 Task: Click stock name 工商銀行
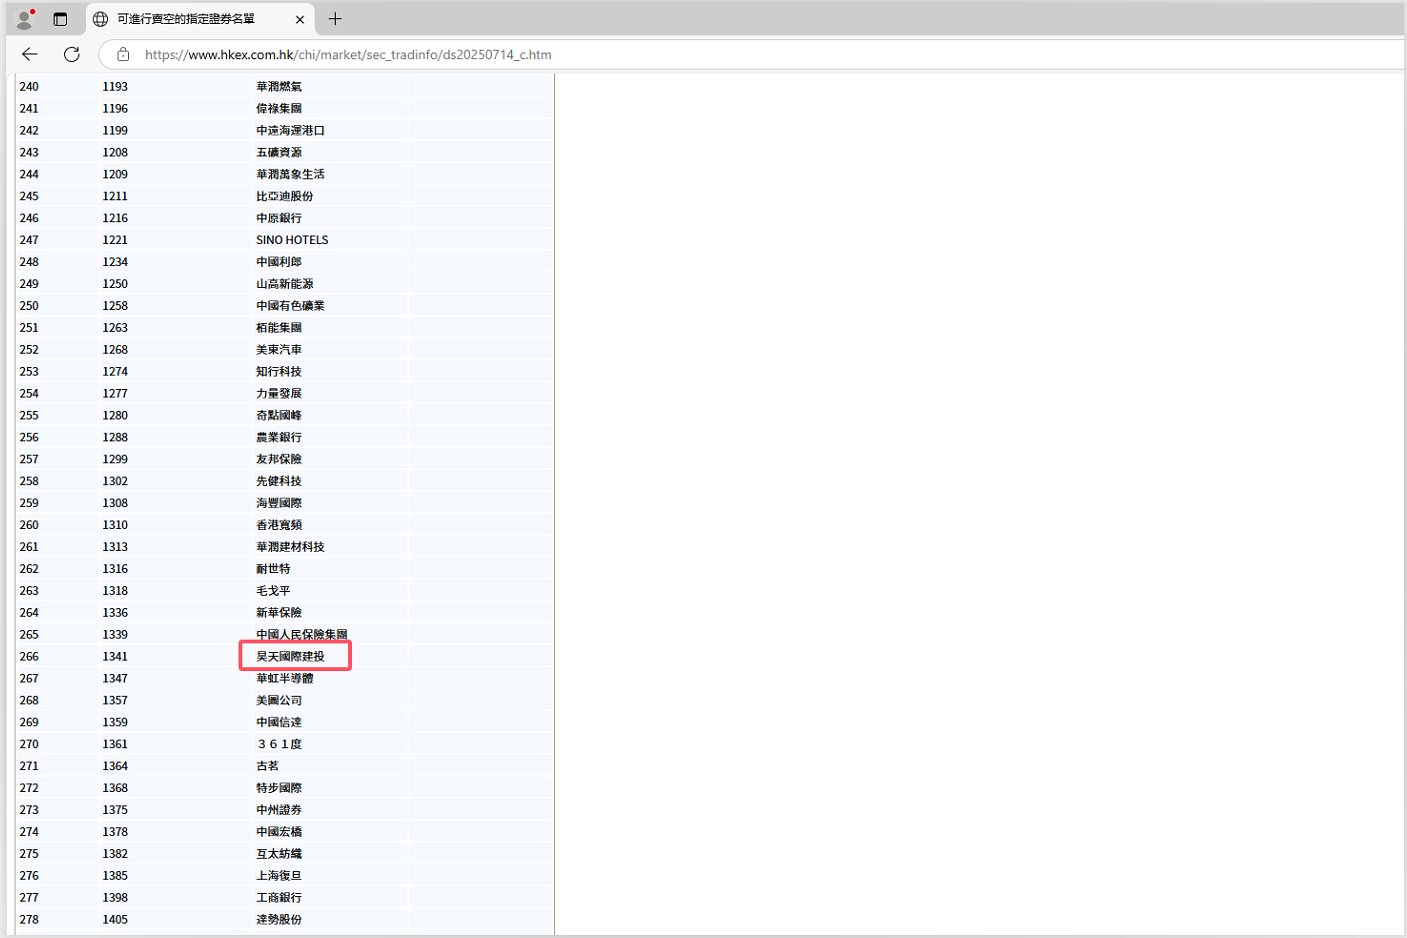pyautogui.click(x=279, y=899)
